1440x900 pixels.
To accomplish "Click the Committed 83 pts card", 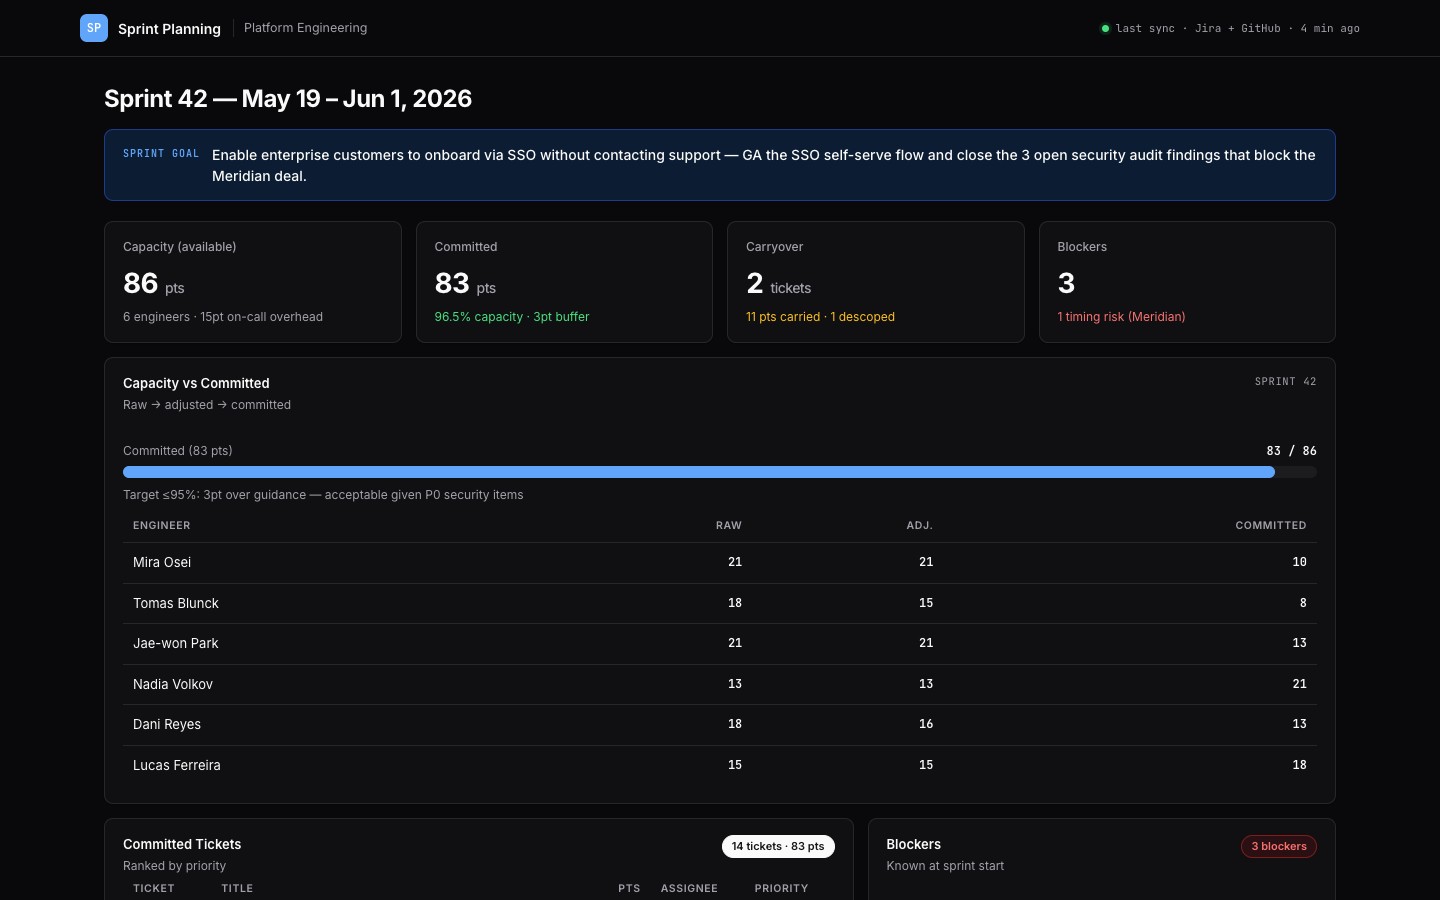I will tap(564, 282).
